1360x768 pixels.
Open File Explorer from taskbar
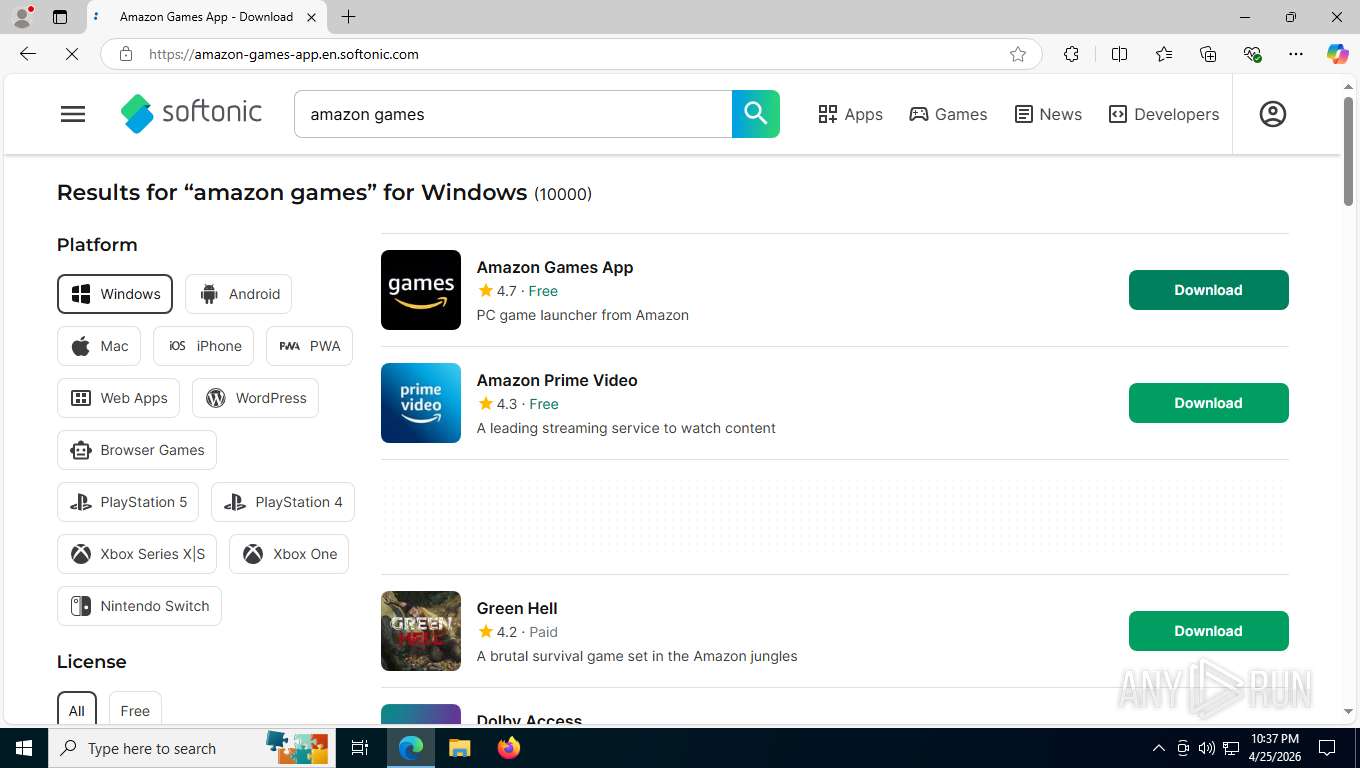pos(459,748)
